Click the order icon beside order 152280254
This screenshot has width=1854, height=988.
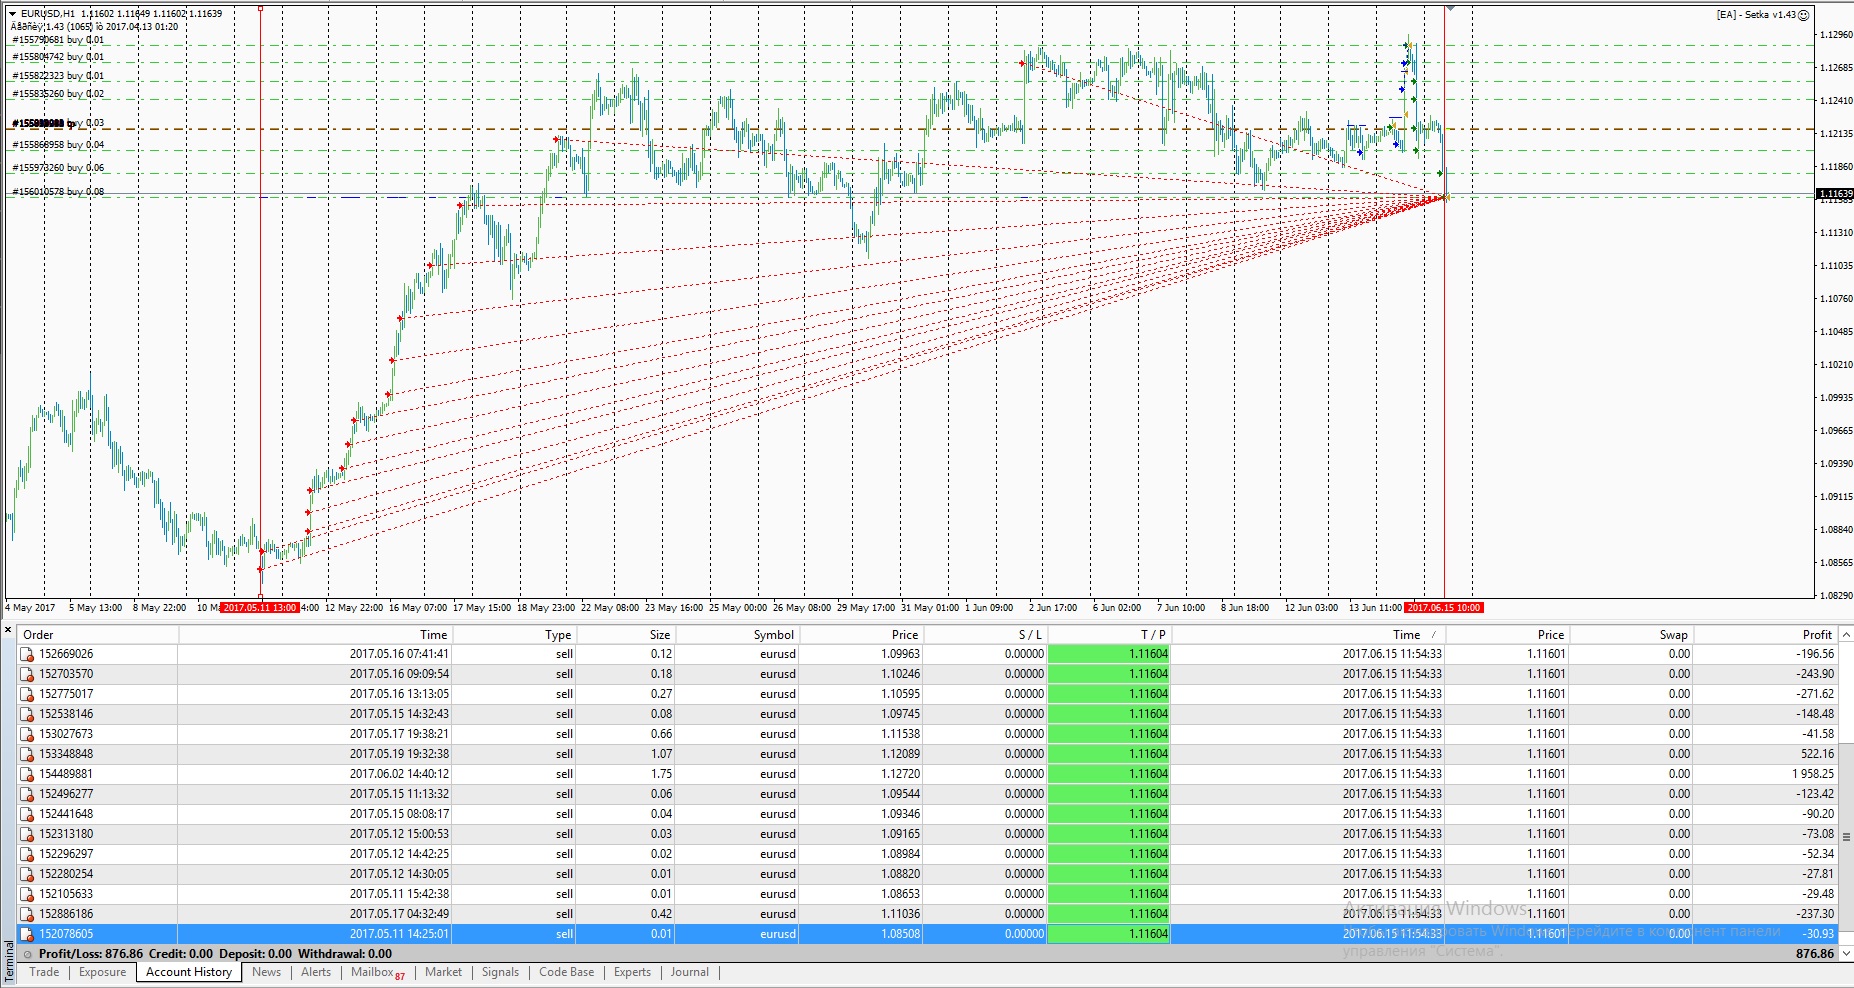28,874
